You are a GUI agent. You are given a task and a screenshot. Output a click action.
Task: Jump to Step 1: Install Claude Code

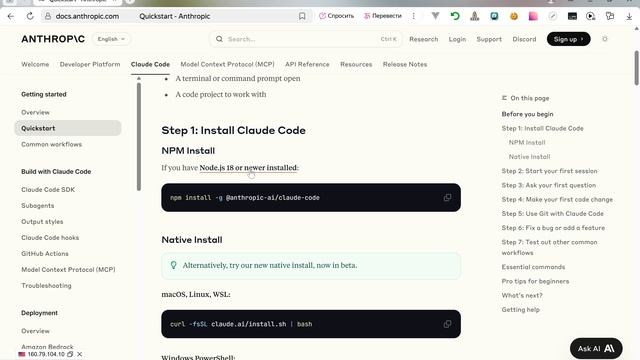542,128
